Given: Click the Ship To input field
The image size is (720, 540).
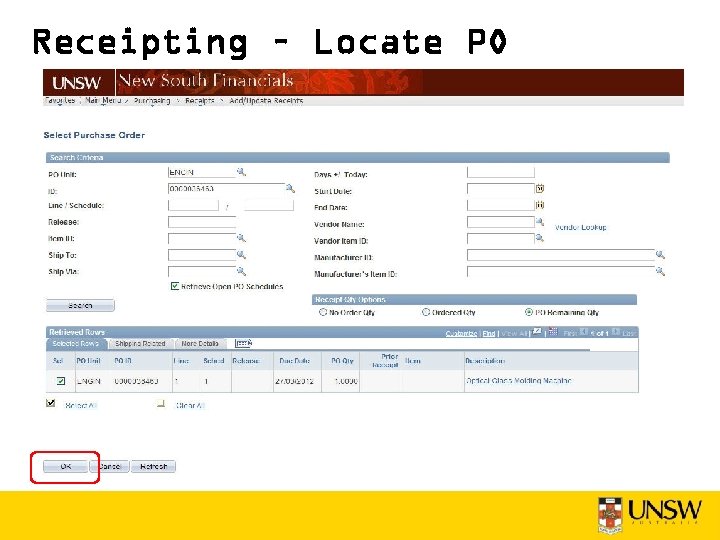Looking at the screenshot, I should tap(202, 255).
